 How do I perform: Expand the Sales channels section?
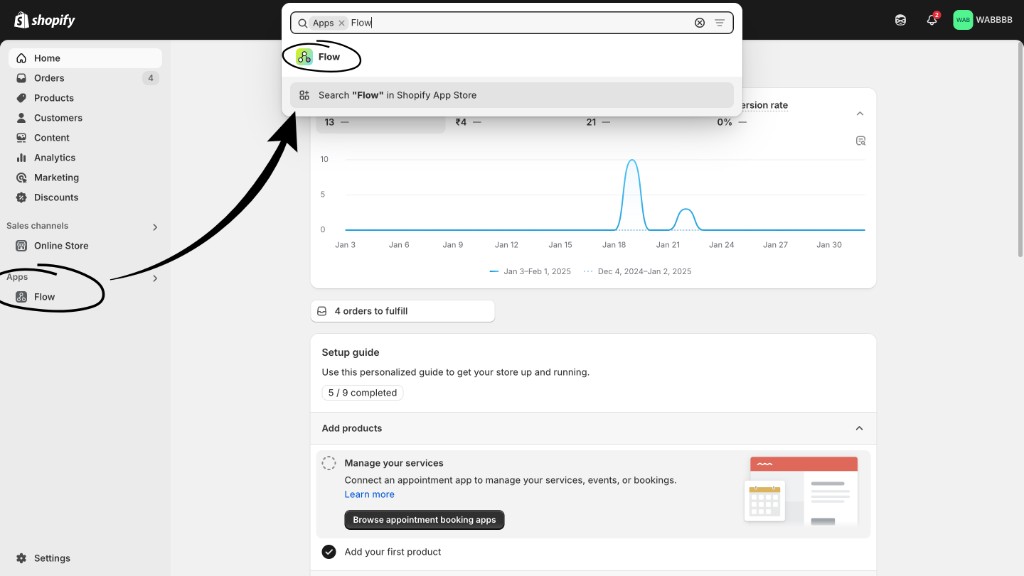(x=155, y=227)
